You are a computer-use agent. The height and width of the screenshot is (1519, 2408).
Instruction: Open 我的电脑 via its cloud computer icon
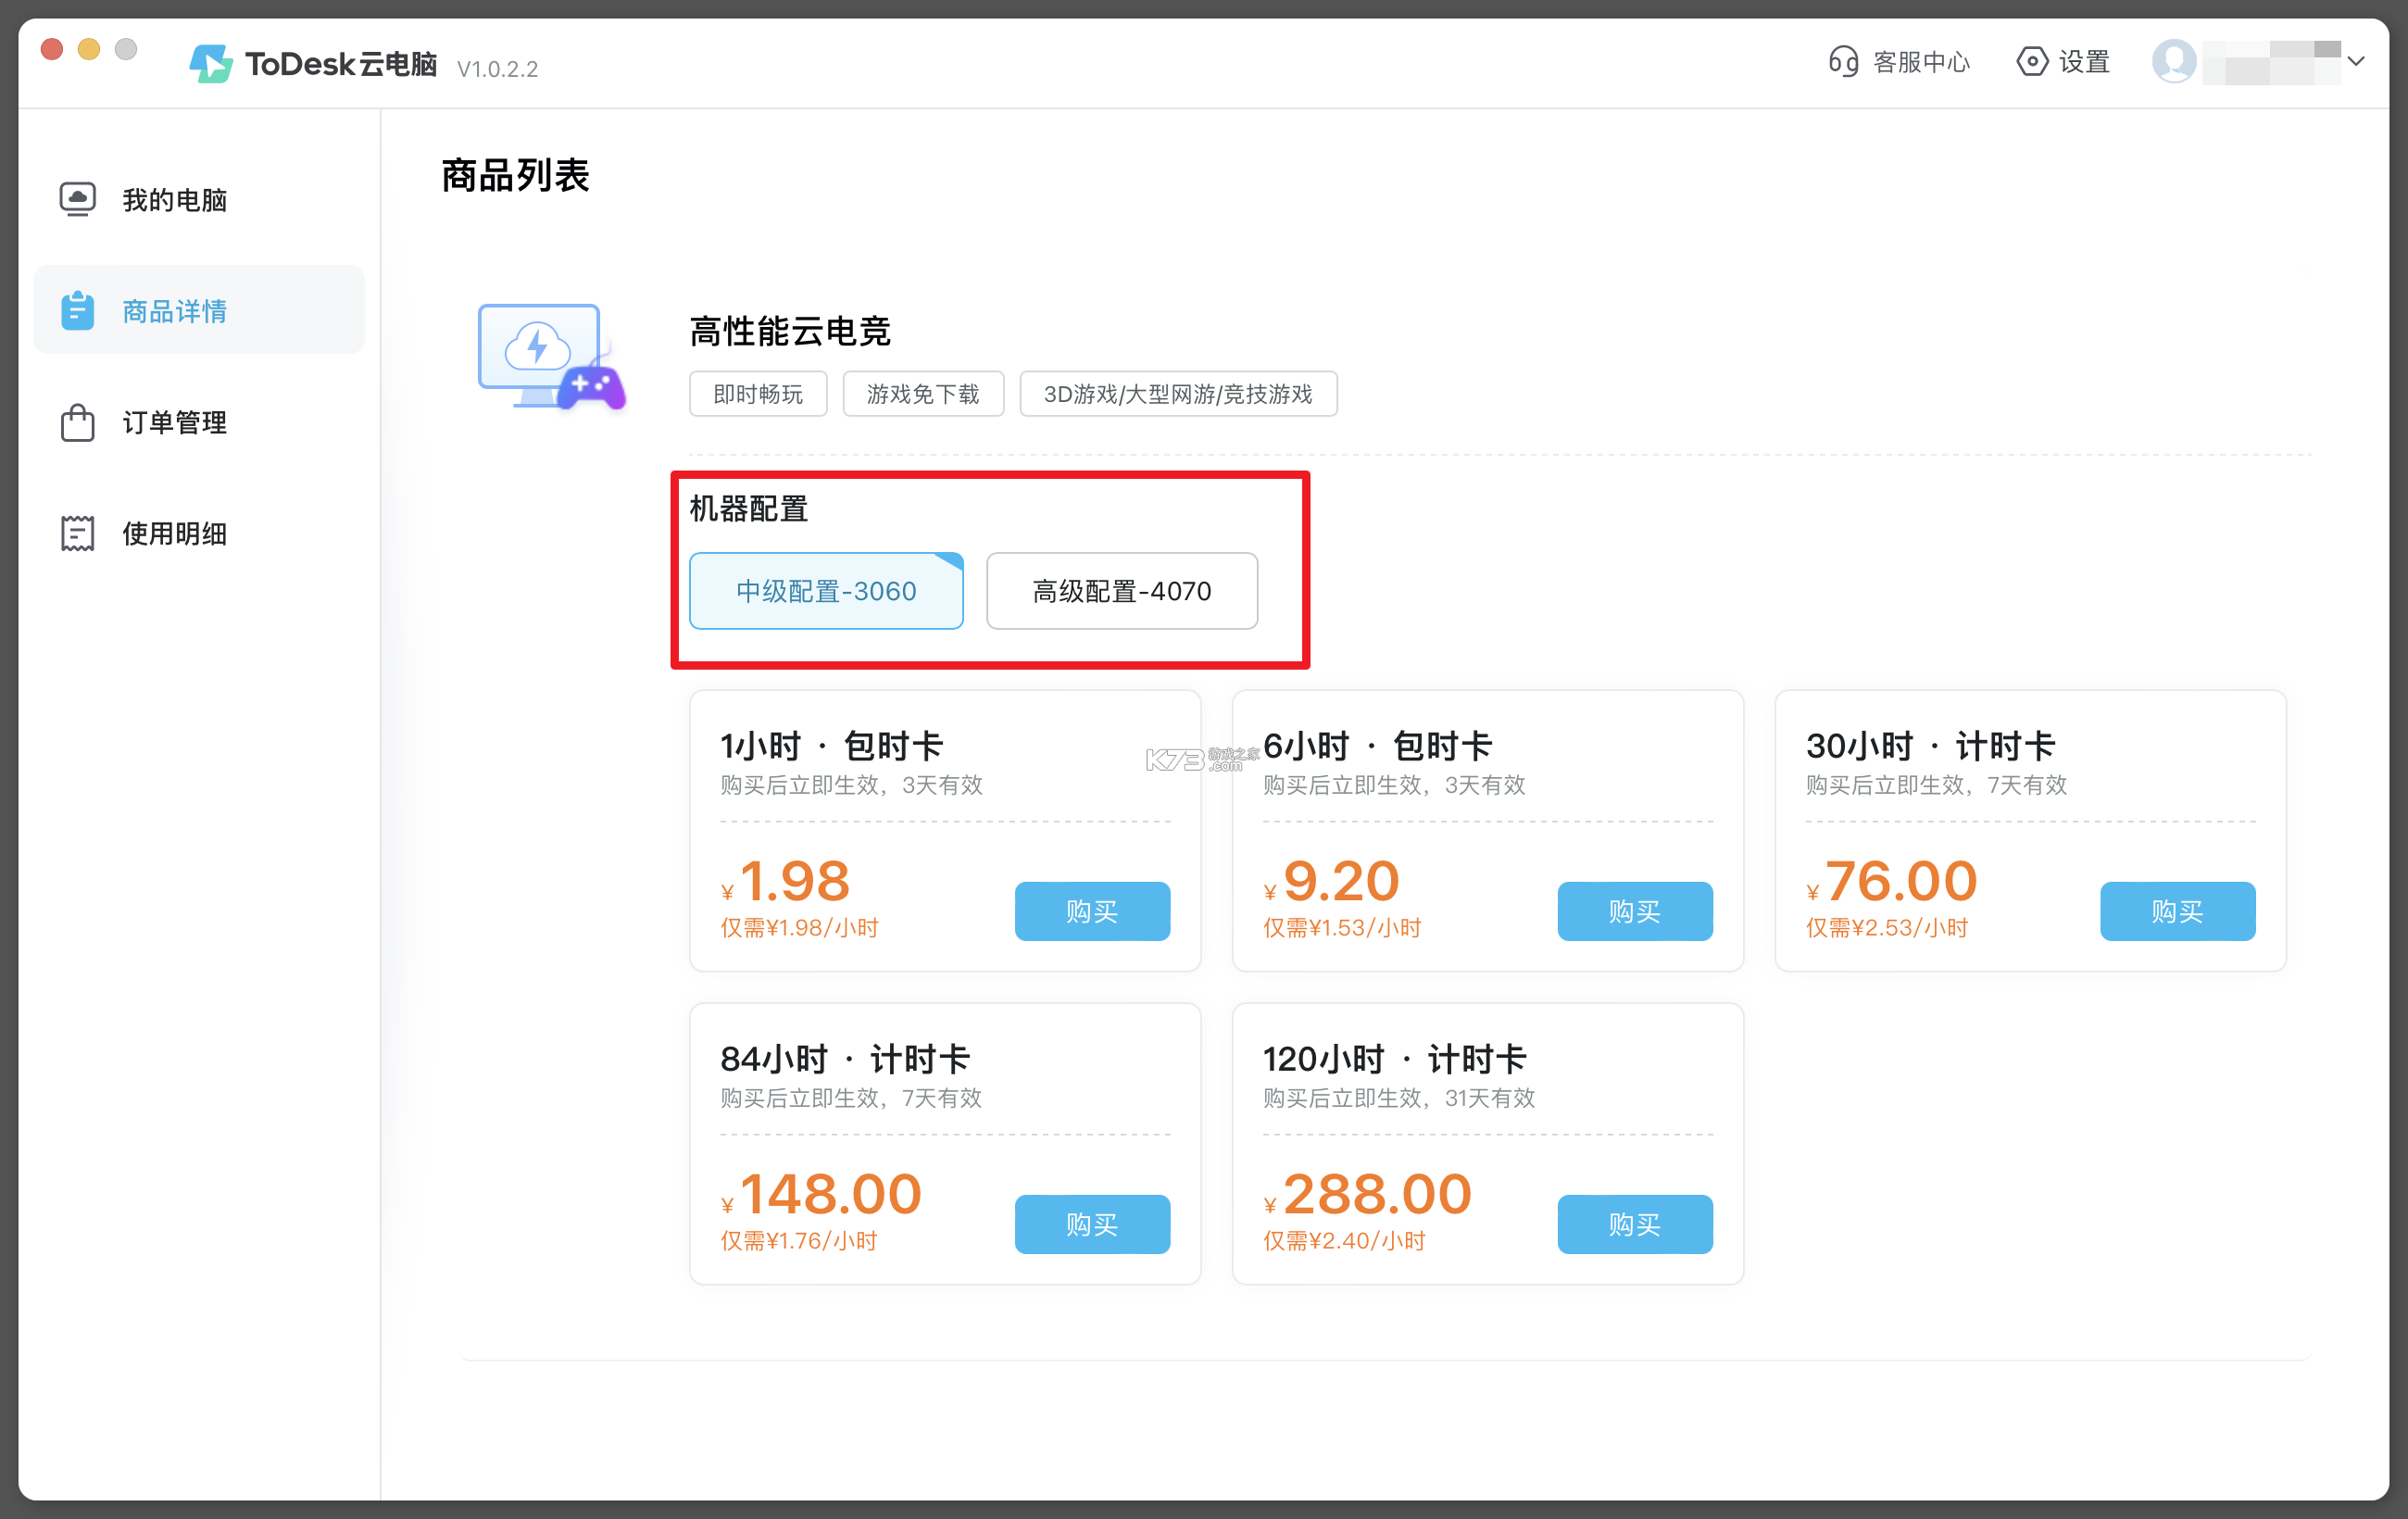coord(78,198)
